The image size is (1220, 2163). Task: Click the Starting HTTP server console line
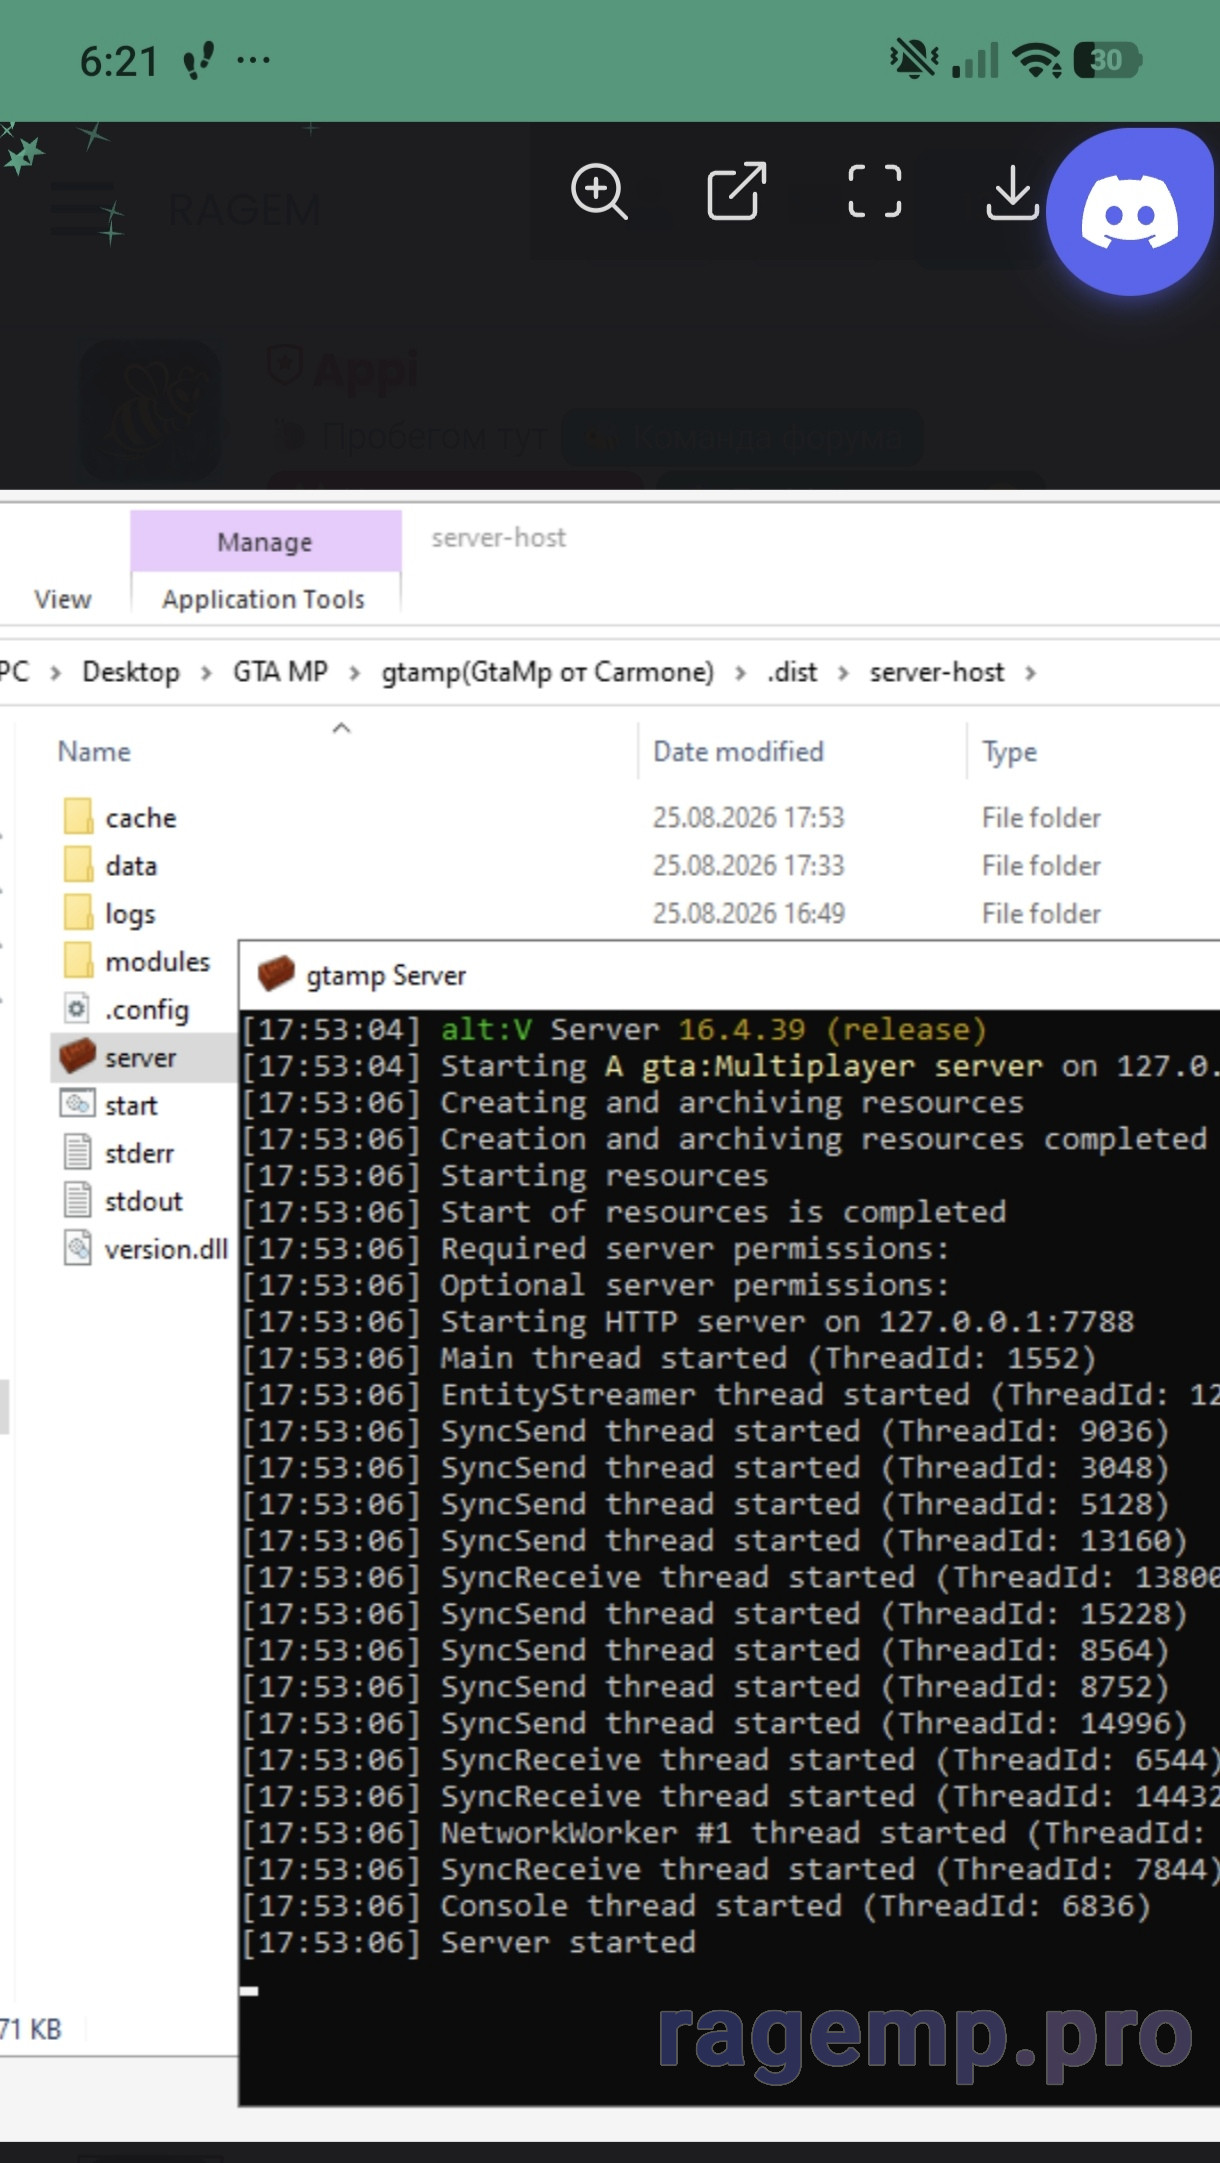click(689, 1321)
